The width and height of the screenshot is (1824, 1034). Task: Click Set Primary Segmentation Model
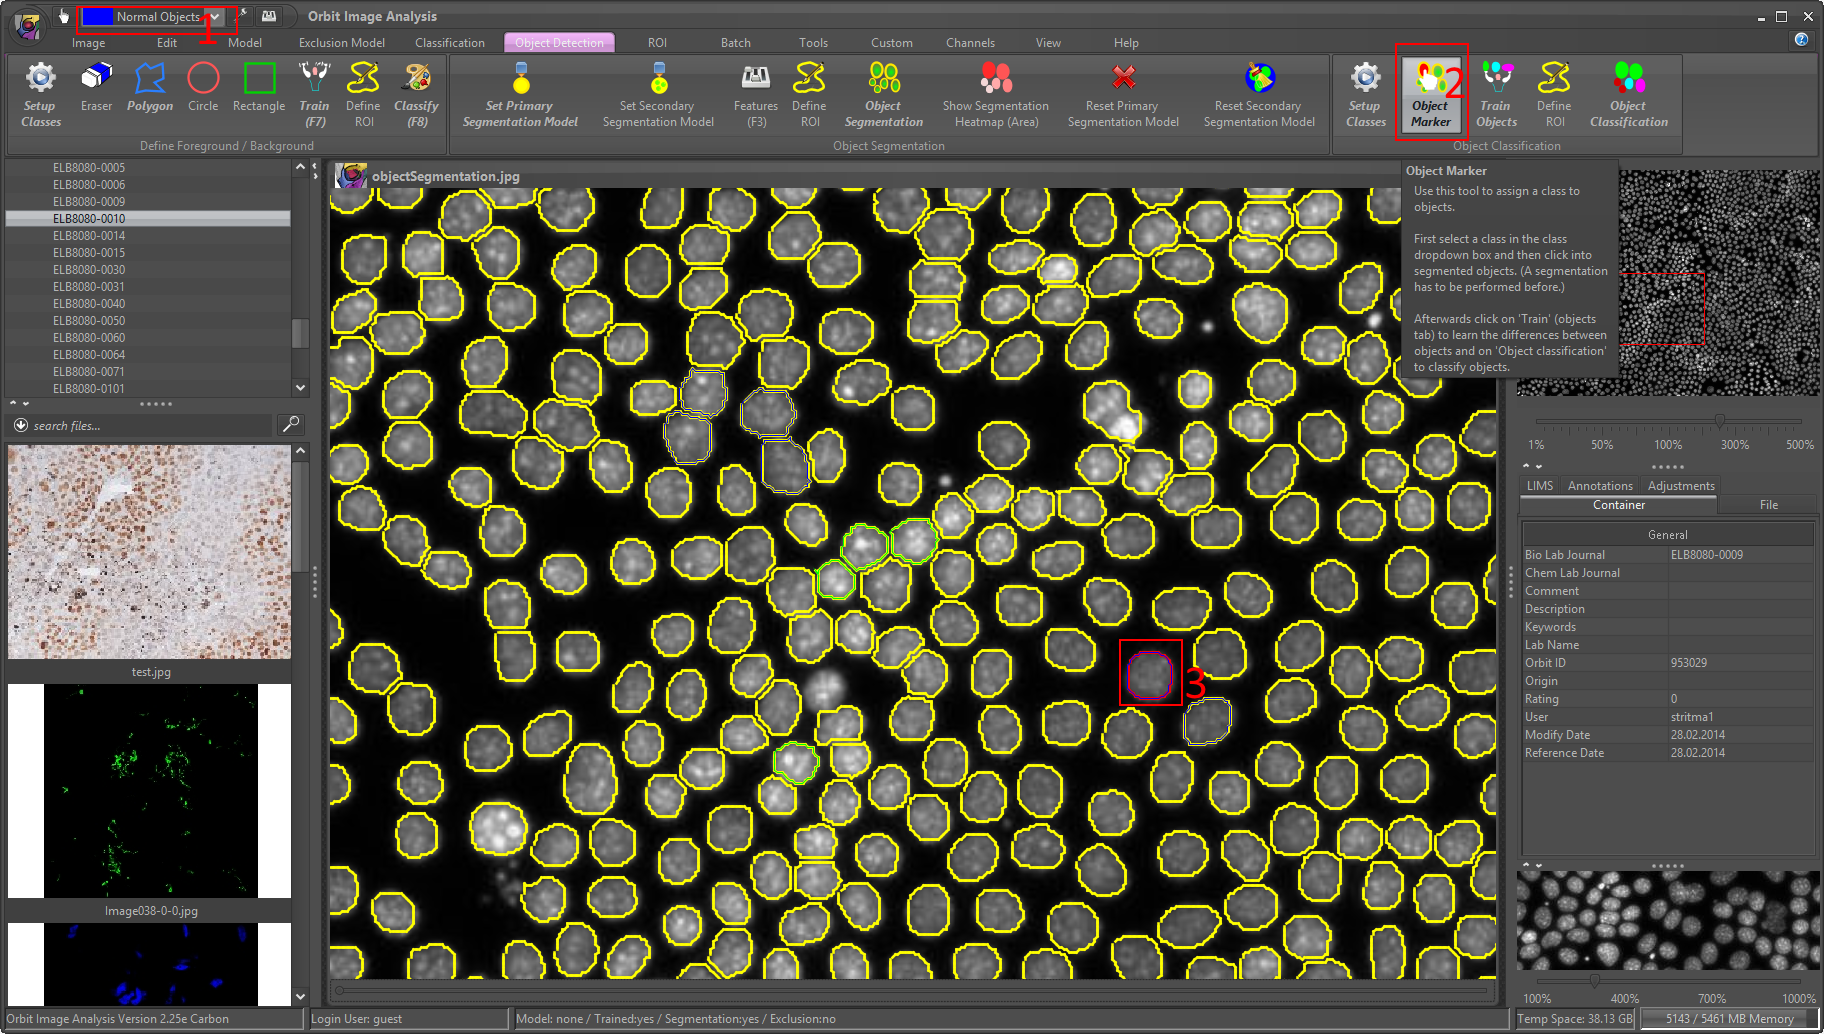click(x=520, y=96)
